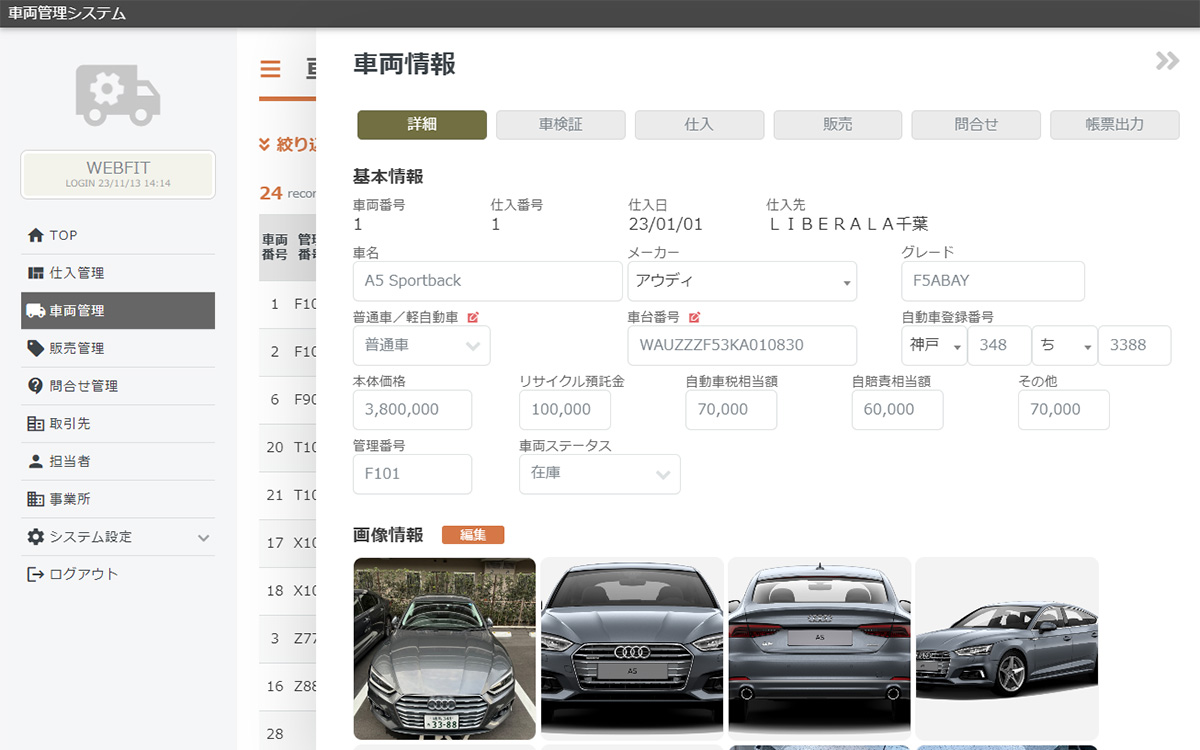Image resolution: width=1200 pixels, height=750 pixels.
Task: Click the 自賠責相当額 field showing 60,000
Action: 898,410
